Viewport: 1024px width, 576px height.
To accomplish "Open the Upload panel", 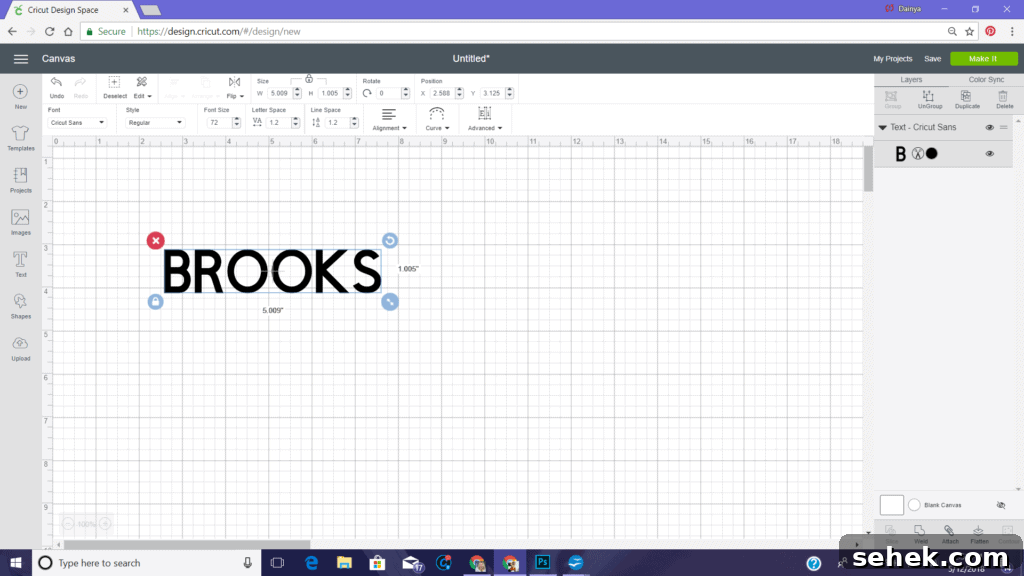I will [x=20, y=348].
